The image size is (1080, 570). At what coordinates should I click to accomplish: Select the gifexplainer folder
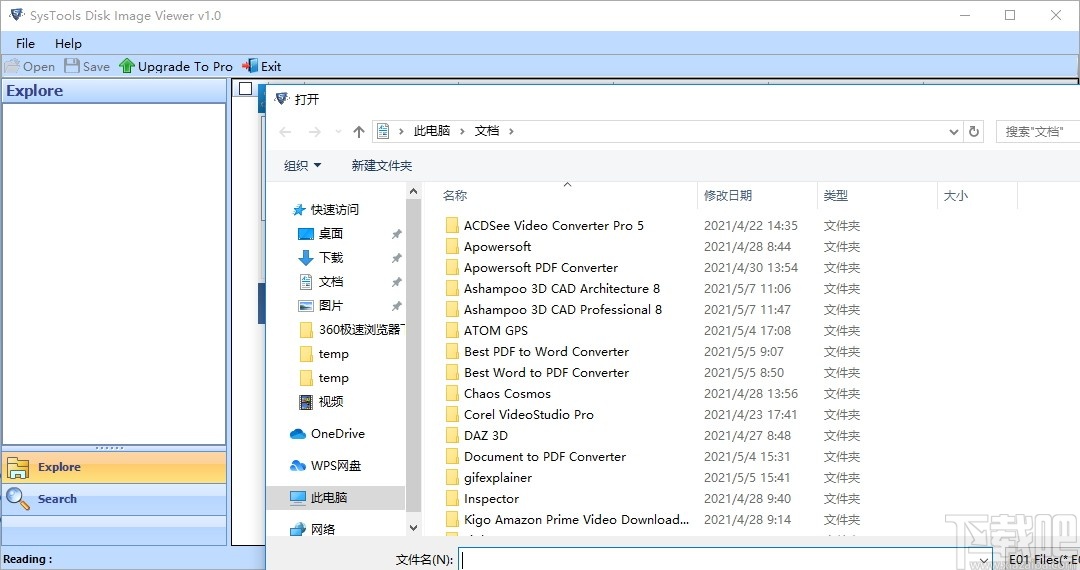coord(497,478)
